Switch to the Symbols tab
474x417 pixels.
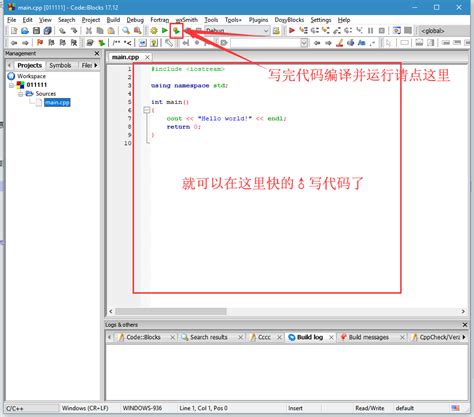click(x=60, y=65)
